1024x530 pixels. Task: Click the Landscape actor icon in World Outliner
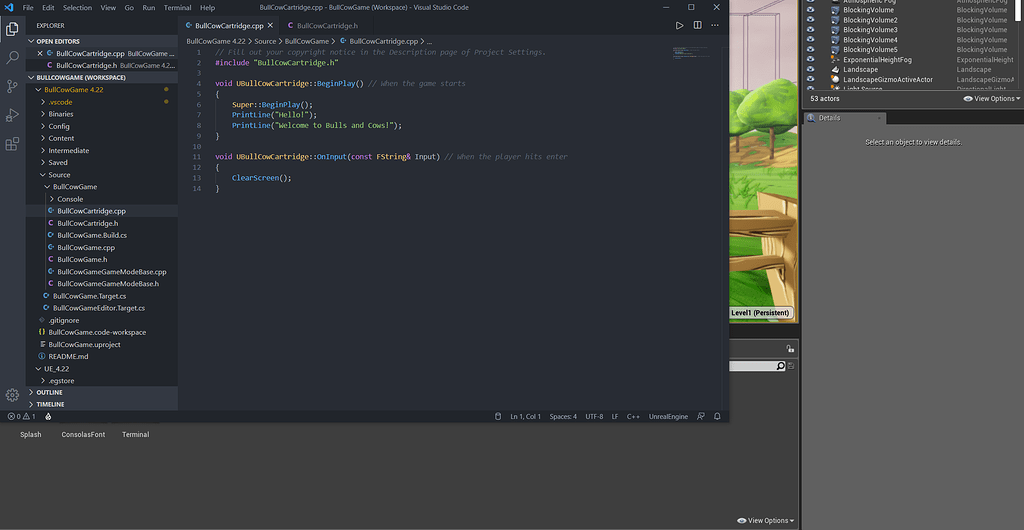(835, 69)
